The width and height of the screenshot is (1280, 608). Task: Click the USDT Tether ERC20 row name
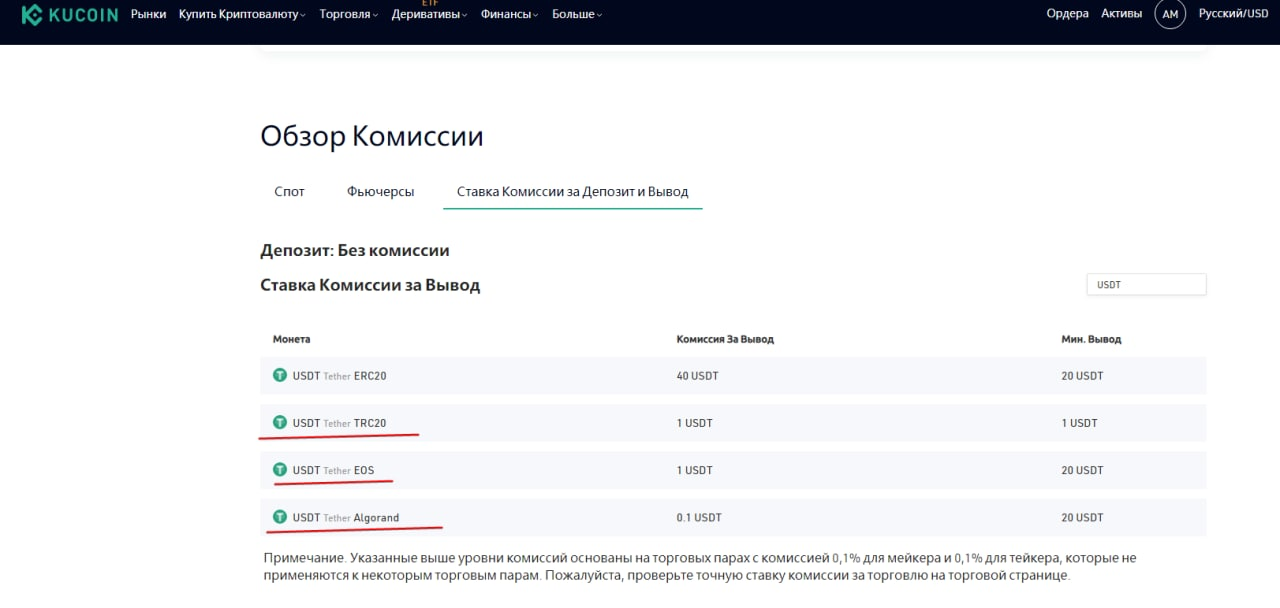click(339, 376)
